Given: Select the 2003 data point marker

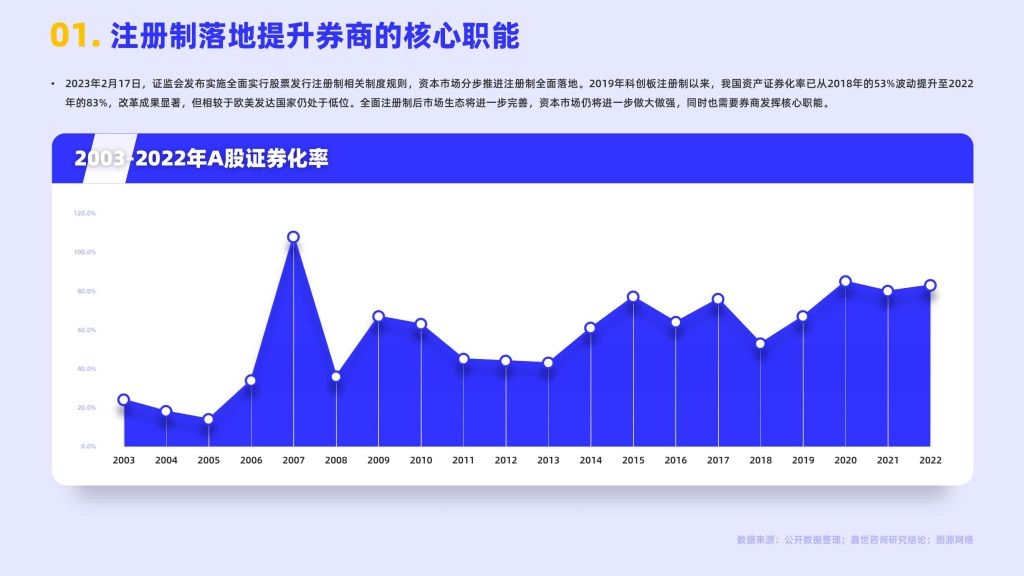Looking at the screenshot, I should pyautogui.click(x=123, y=400).
